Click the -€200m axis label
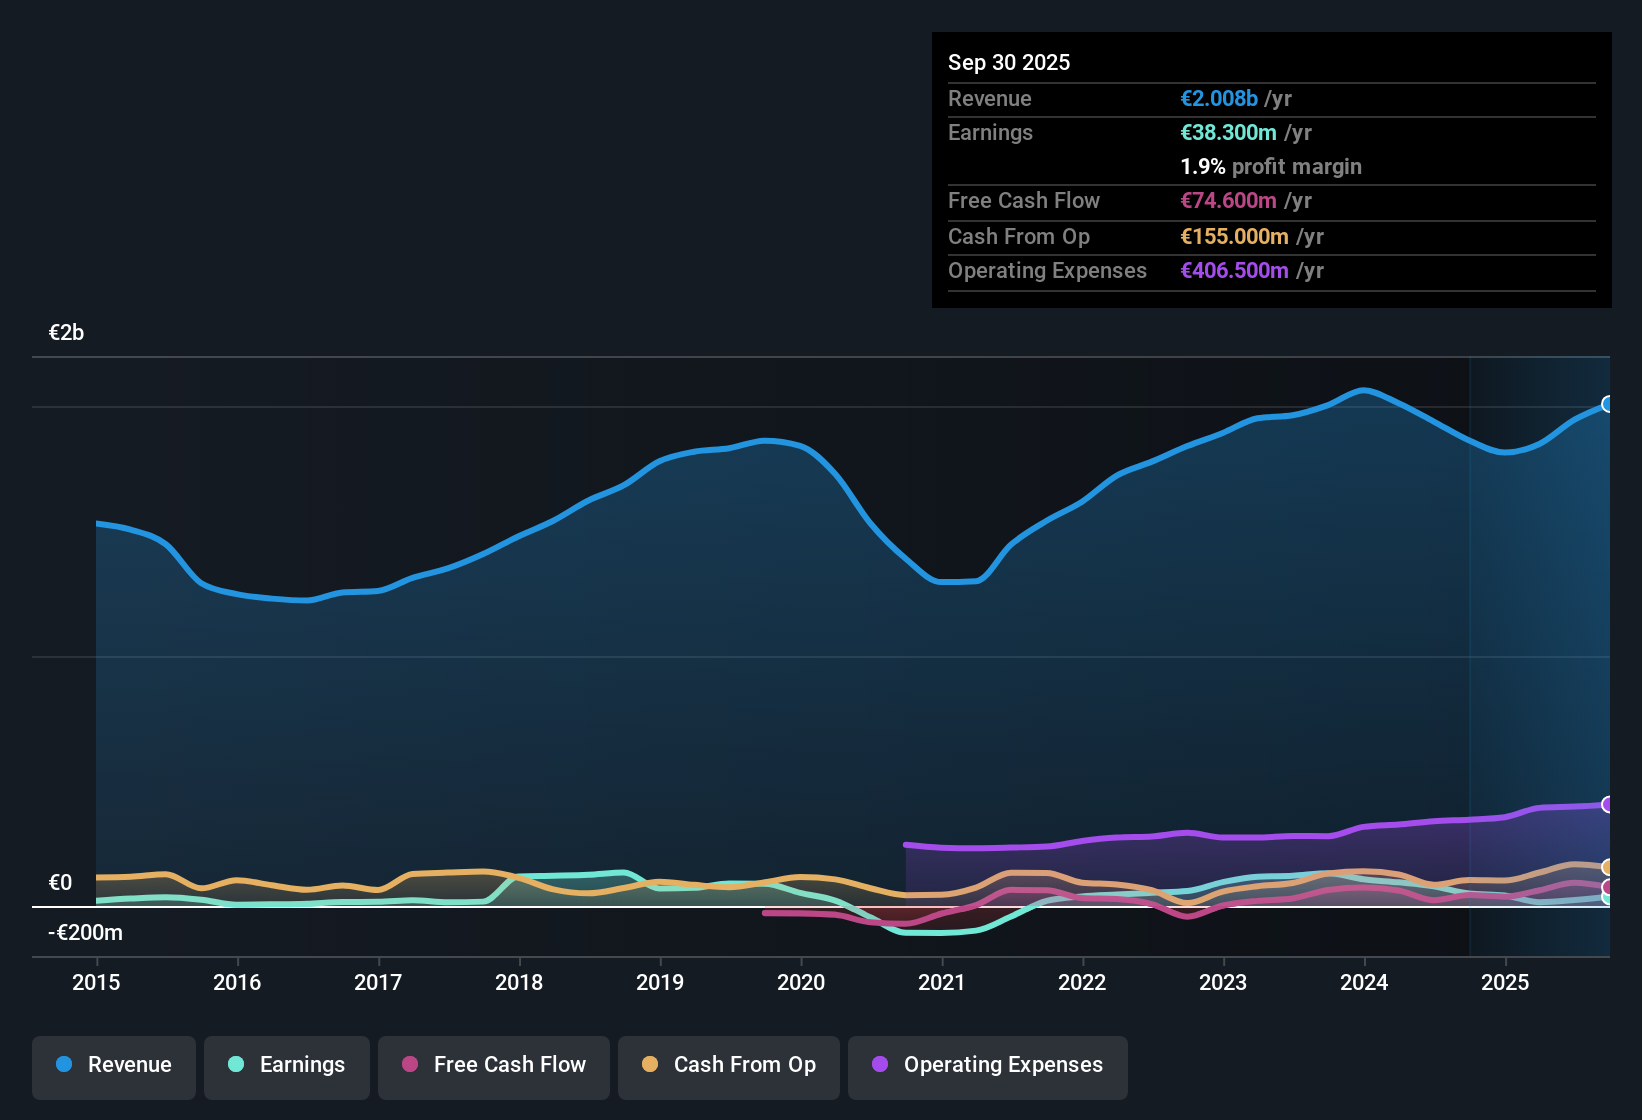 (84, 932)
